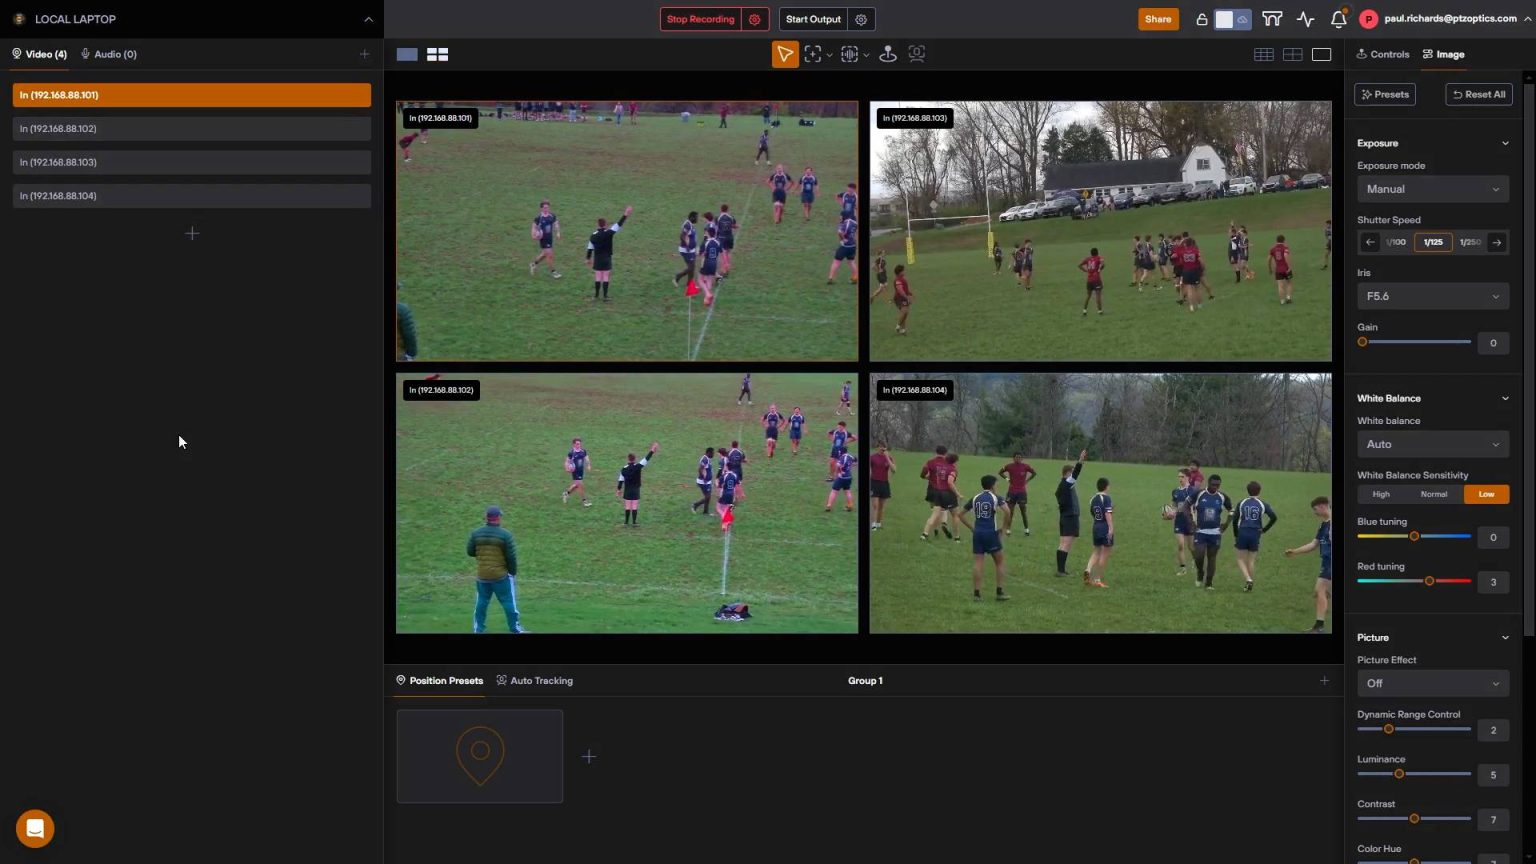Image resolution: width=1536 pixels, height=864 pixels.
Task: Add a new group with plus icon
Action: click(x=1324, y=680)
